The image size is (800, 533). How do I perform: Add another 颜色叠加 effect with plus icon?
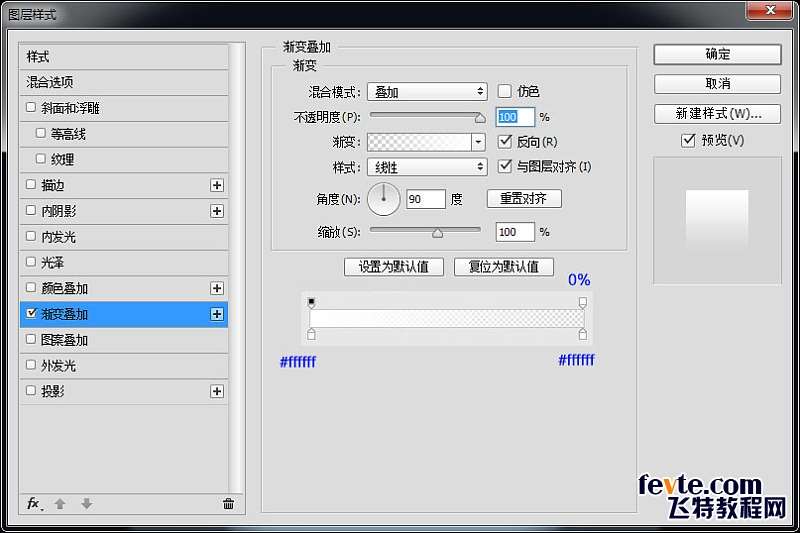(217, 288)
